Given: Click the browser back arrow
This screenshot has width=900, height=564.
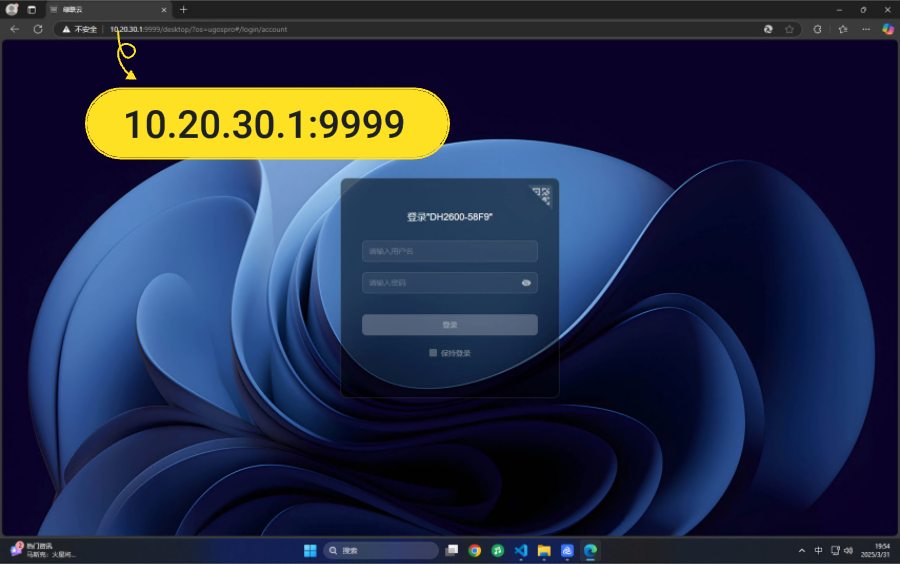Looking at the screenshot, I should pos(15,29).
